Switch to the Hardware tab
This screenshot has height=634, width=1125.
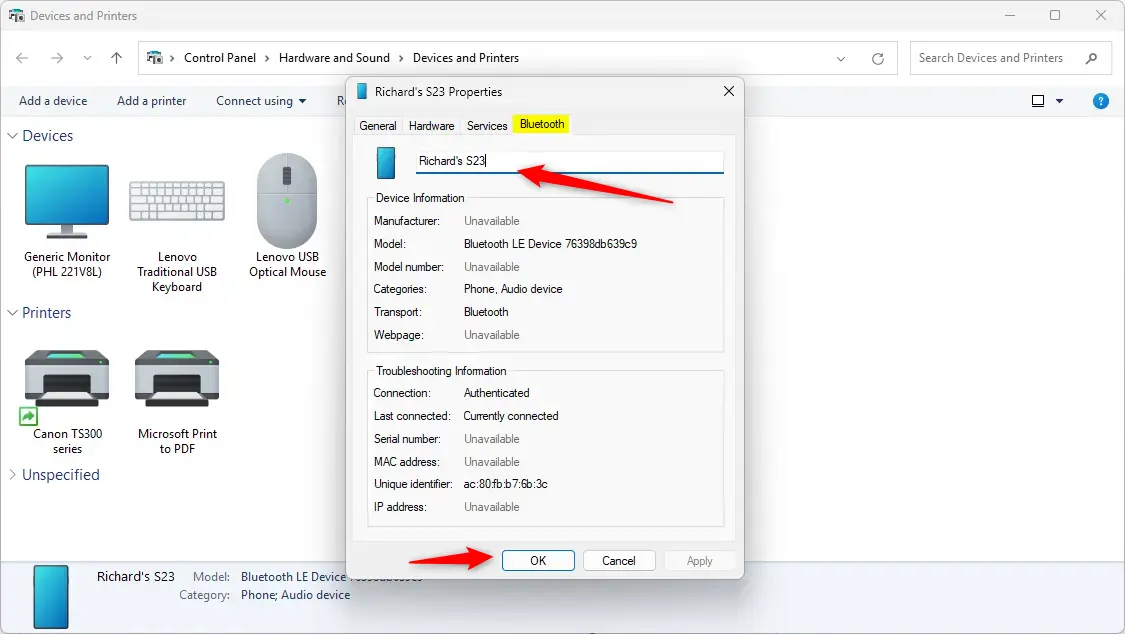click(431, 126)
